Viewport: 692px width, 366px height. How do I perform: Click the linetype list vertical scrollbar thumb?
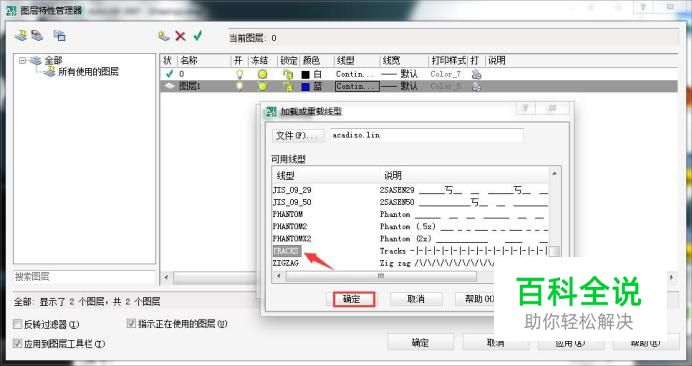pos(554,251)
